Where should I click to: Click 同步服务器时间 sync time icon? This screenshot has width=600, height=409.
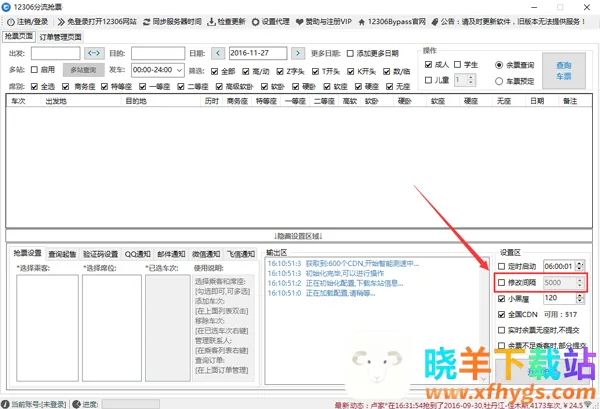[150, 21]
